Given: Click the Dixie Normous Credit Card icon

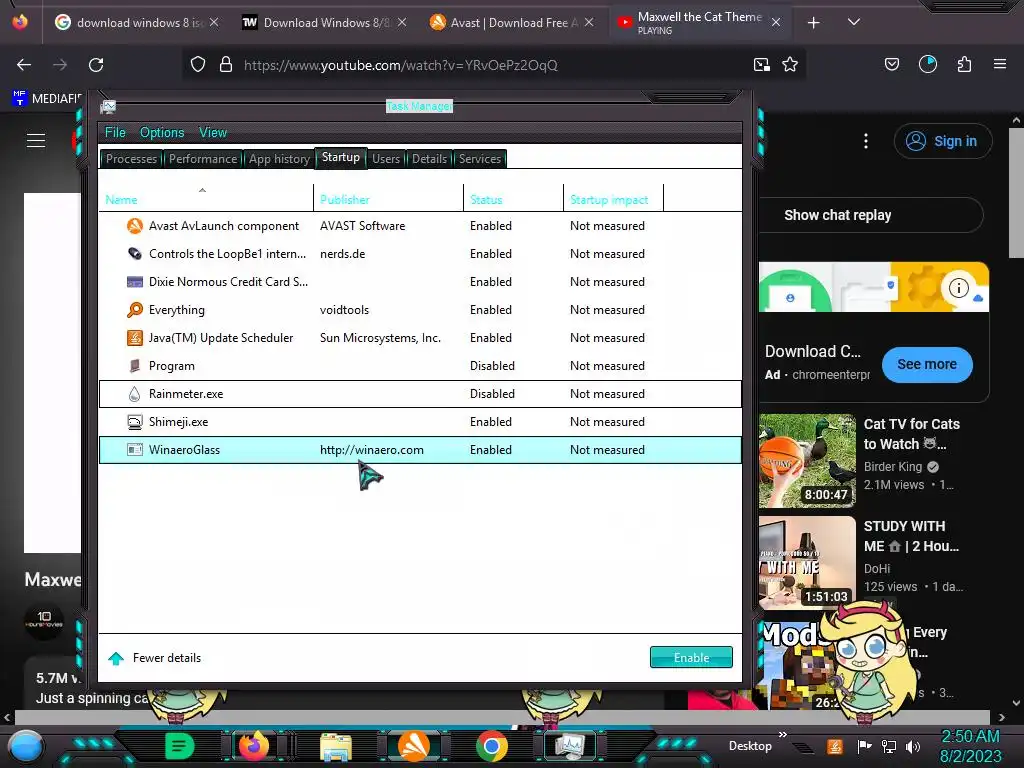Looking at the screenshot, I should point(135,282).
